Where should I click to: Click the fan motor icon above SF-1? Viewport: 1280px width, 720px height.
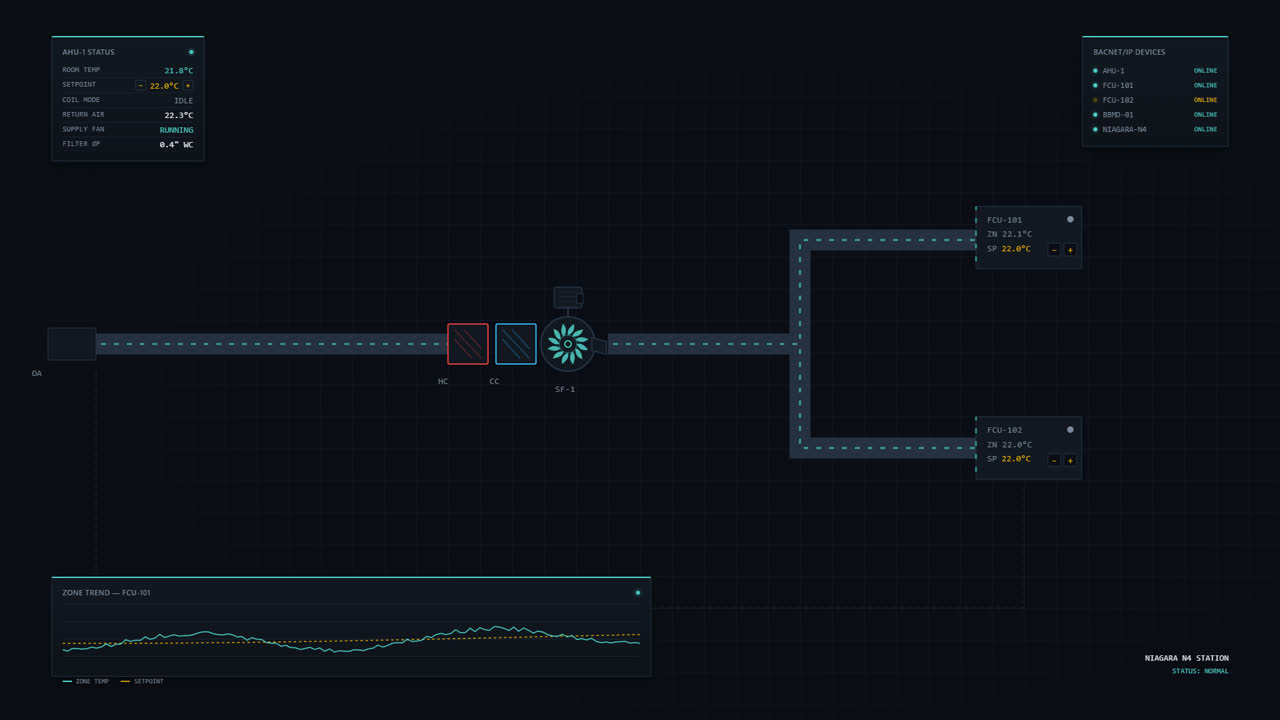coord(568,297)
